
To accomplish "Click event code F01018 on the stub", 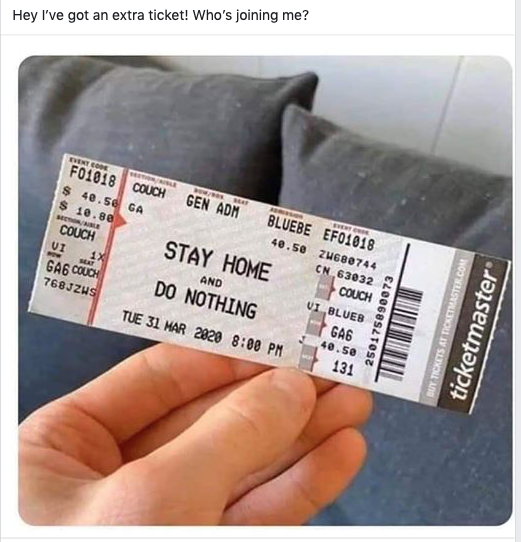I will 93,176.
